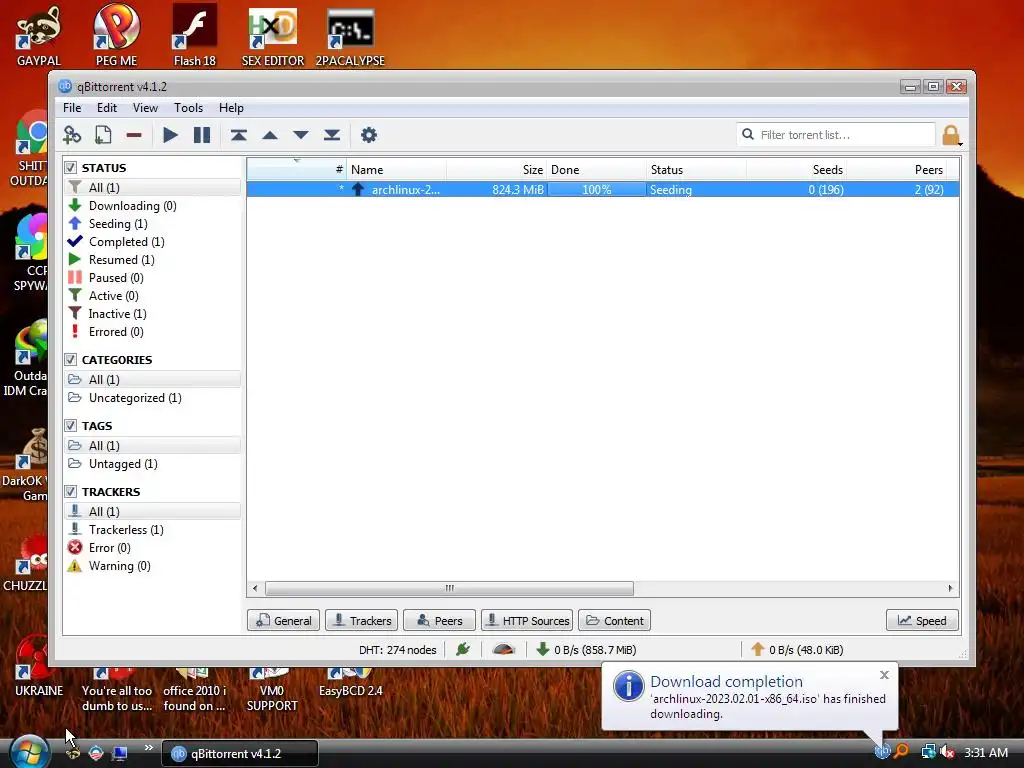Sort torrents by Size column header

(x=496, y=170)
